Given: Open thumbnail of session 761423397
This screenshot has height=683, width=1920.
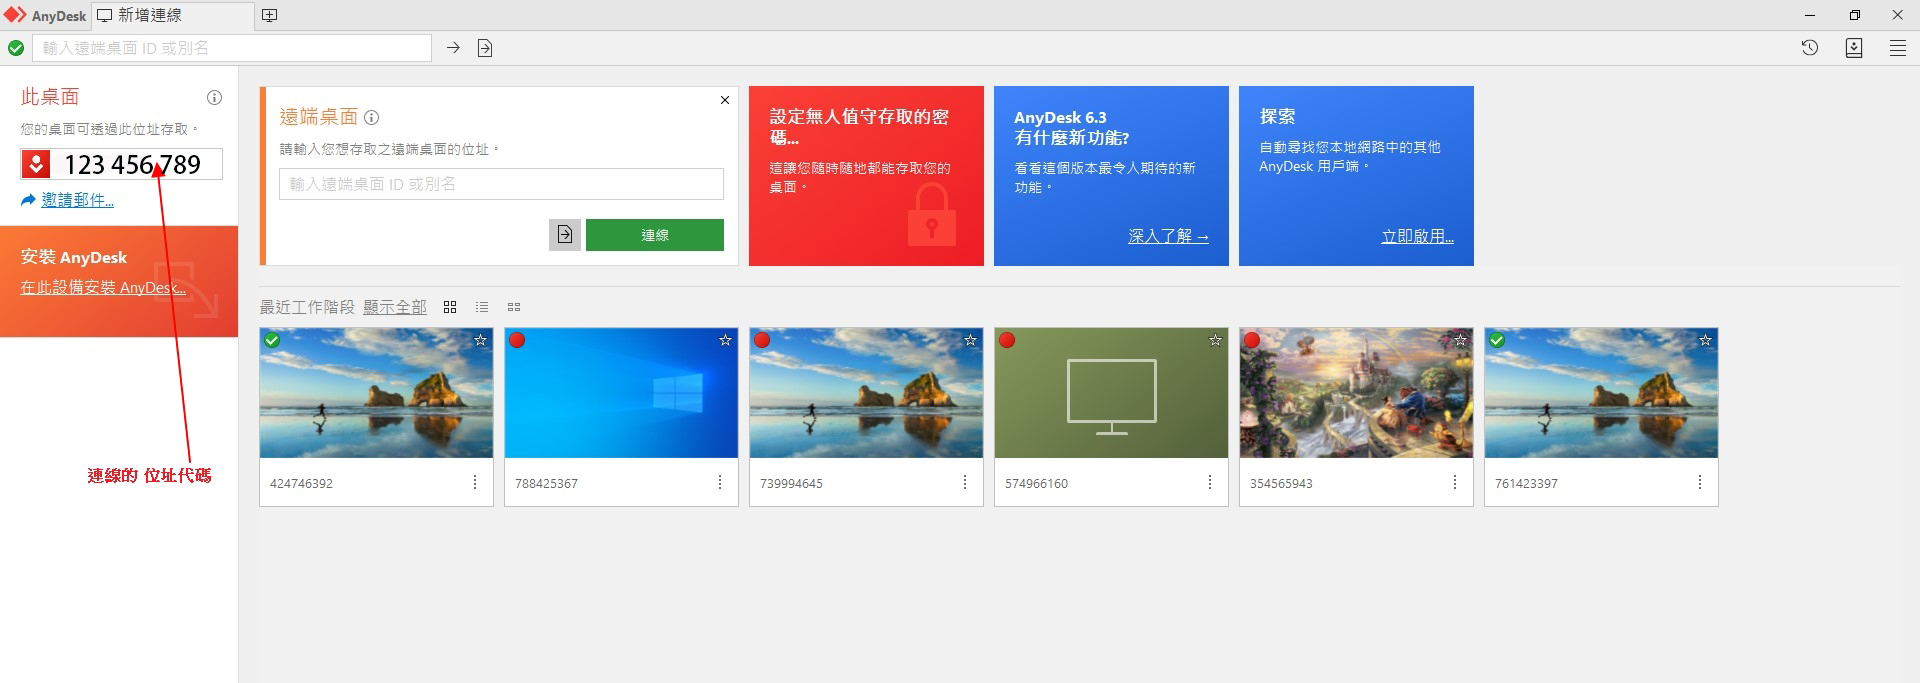Looking at the screenshot, I should (1601, 393).
